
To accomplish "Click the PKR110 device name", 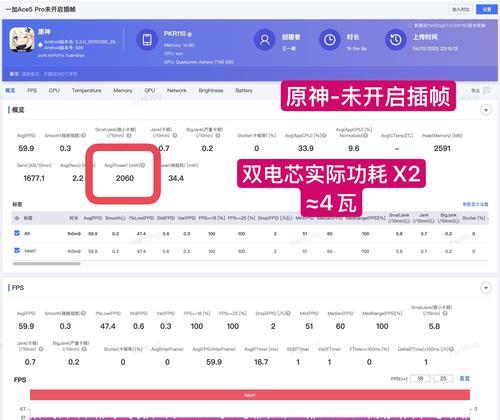I will (x=175, y=34).
